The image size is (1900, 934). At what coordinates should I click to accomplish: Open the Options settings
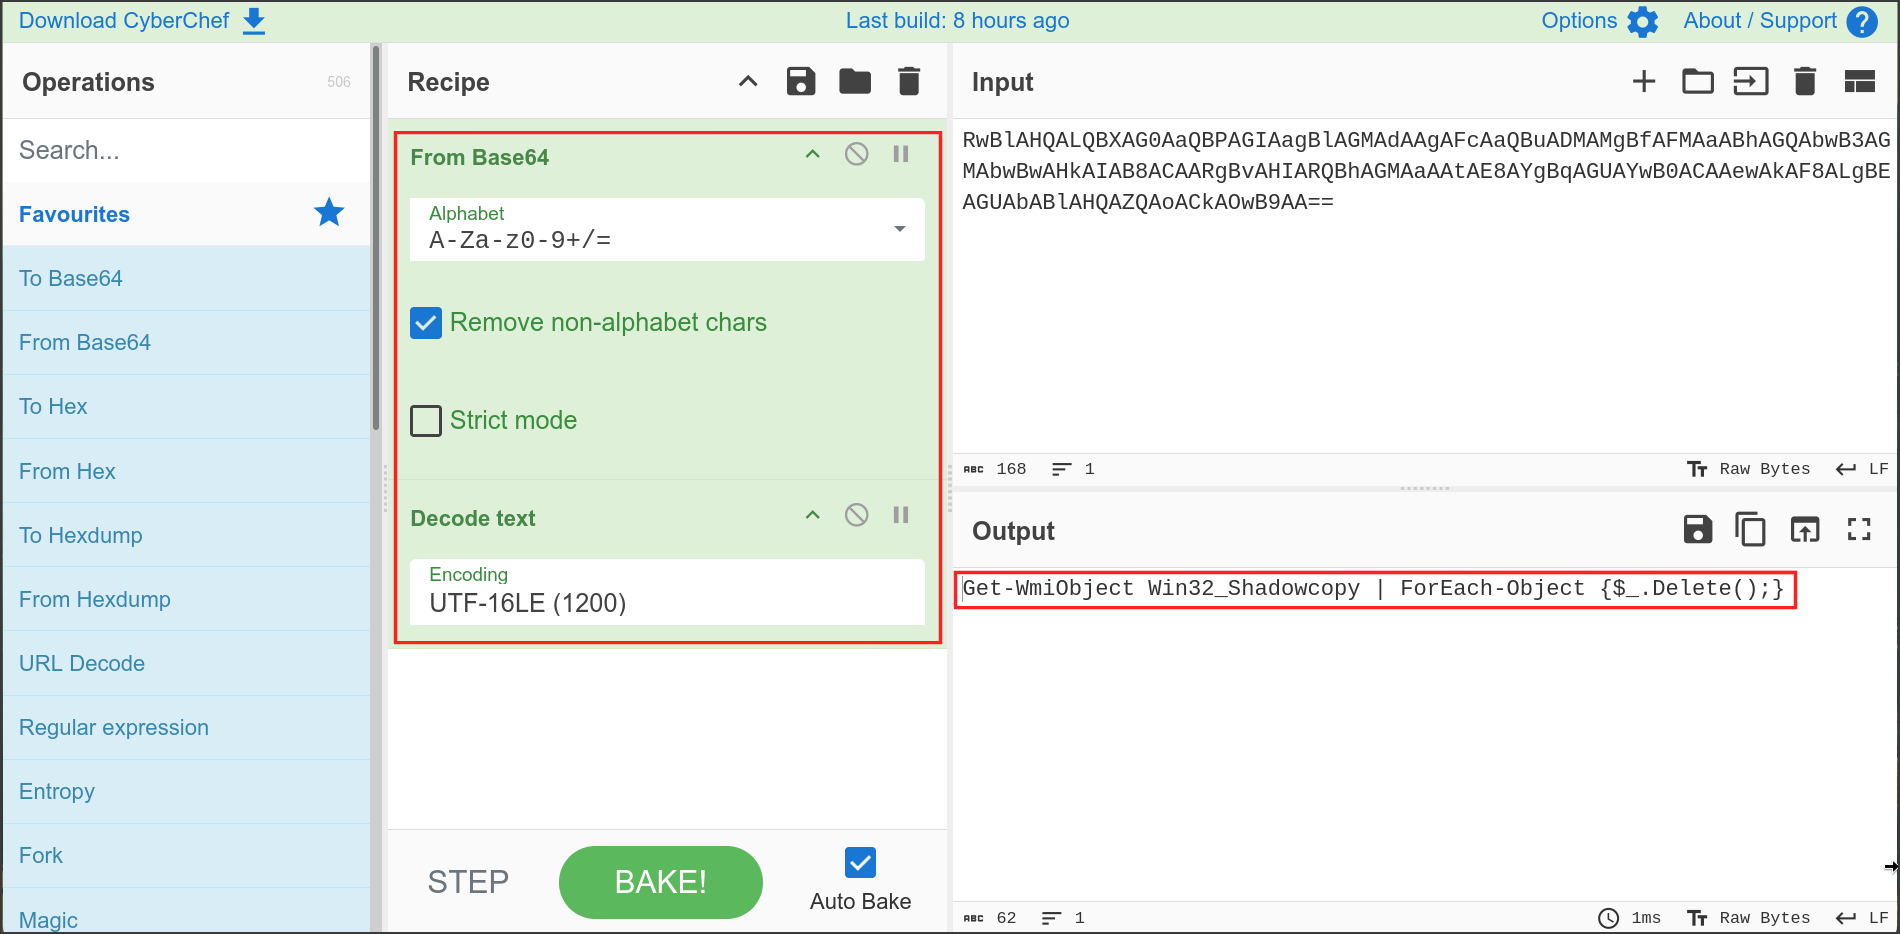[1600, 21]
